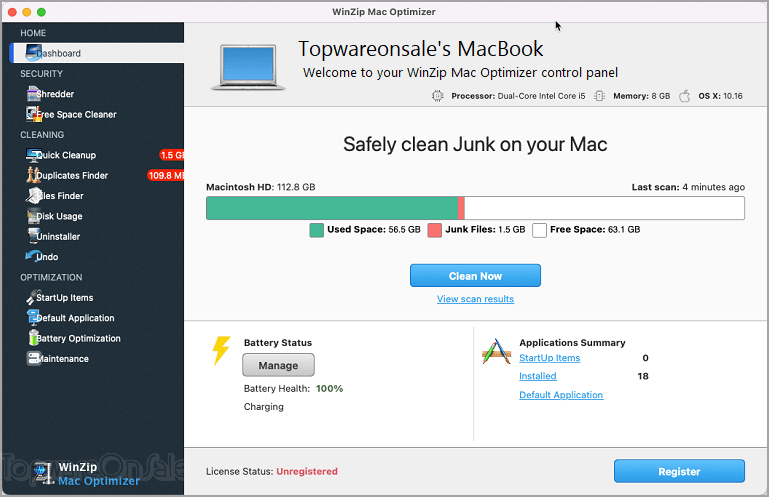Open the Dashboard sidebar icon

[34, 52]
